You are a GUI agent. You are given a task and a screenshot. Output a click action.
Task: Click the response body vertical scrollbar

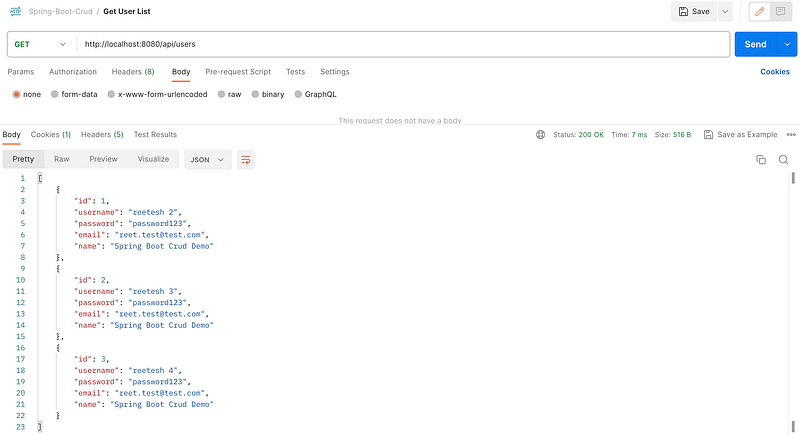click(793, 302)
